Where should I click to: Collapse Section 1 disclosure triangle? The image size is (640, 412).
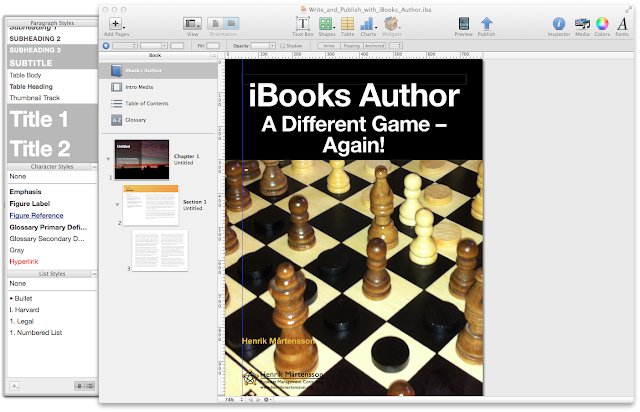(x=117, y=205)
